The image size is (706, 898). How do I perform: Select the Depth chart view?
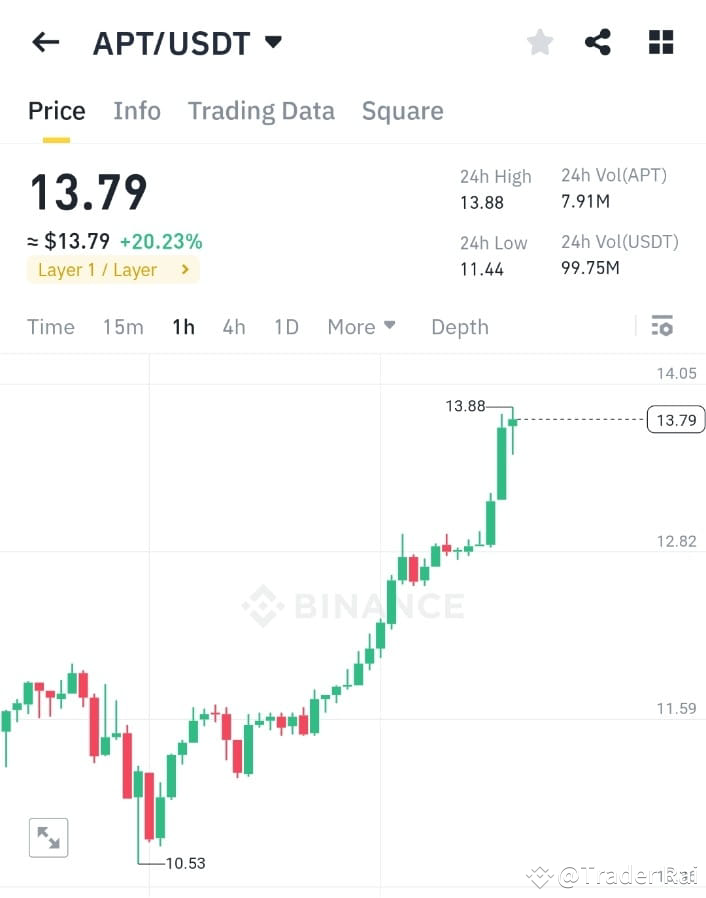[459, 326]
